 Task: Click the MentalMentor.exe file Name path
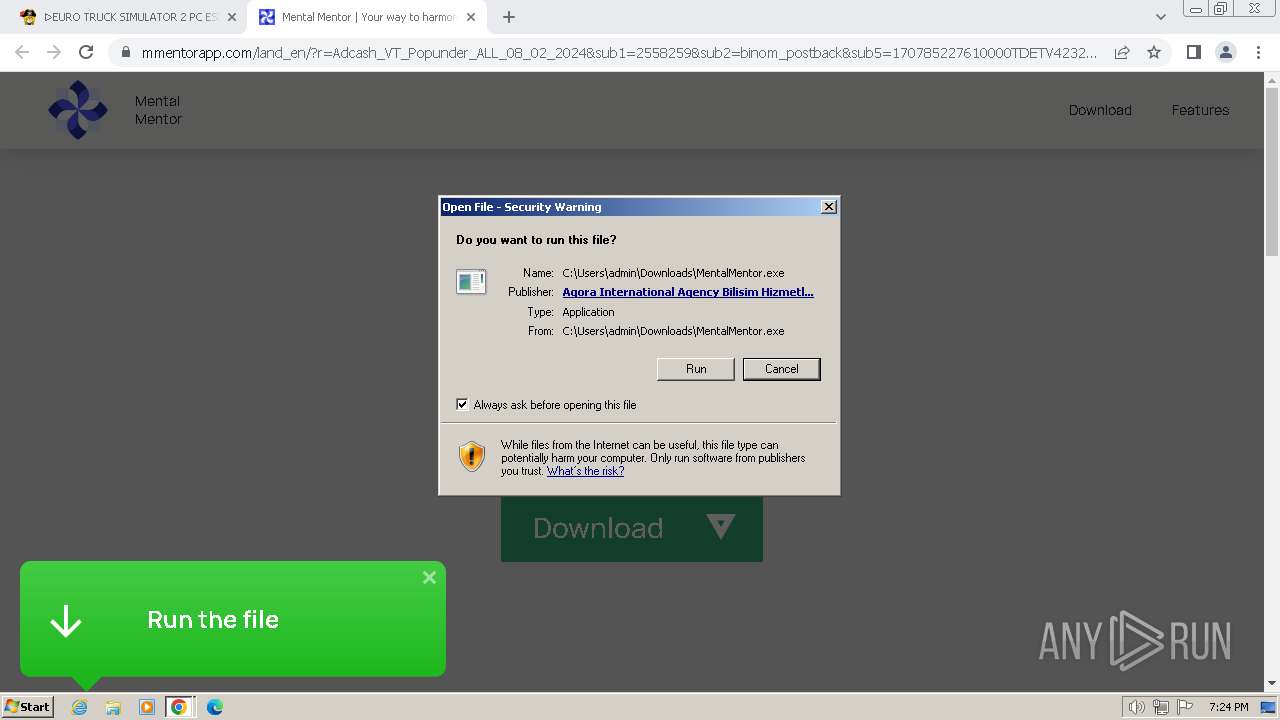pyautogui.click(x=673, y=273)
